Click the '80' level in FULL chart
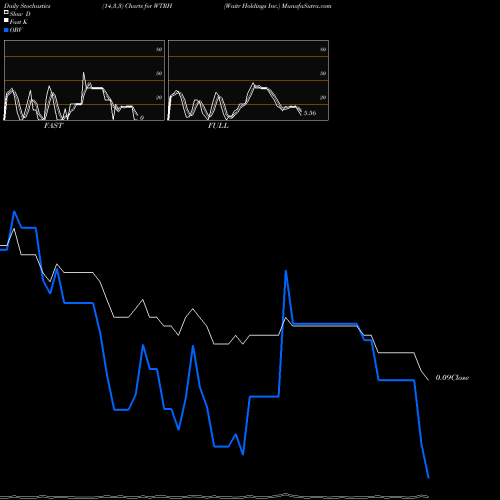 tap(323, 49)
